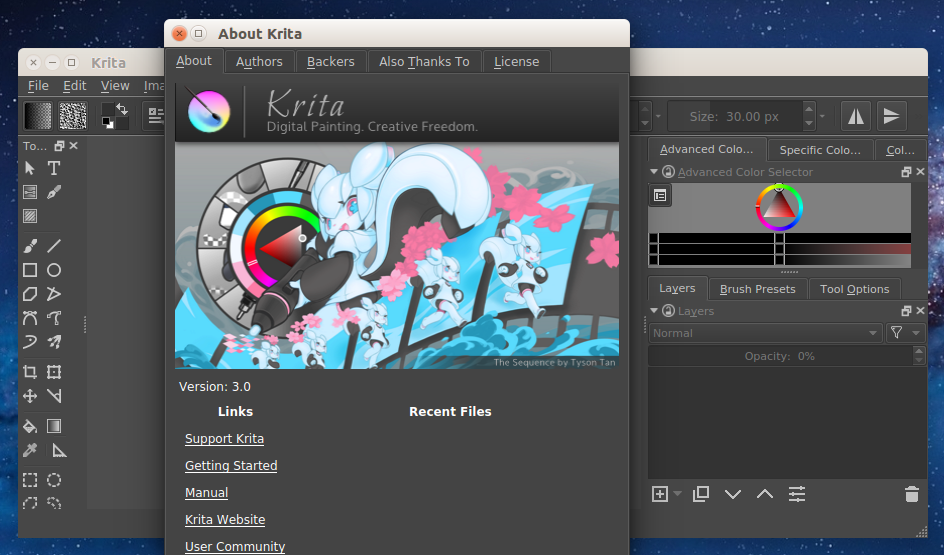944x555 pixels.
Task: Select the Dynamic Brush tool
Action: [30, 342]
